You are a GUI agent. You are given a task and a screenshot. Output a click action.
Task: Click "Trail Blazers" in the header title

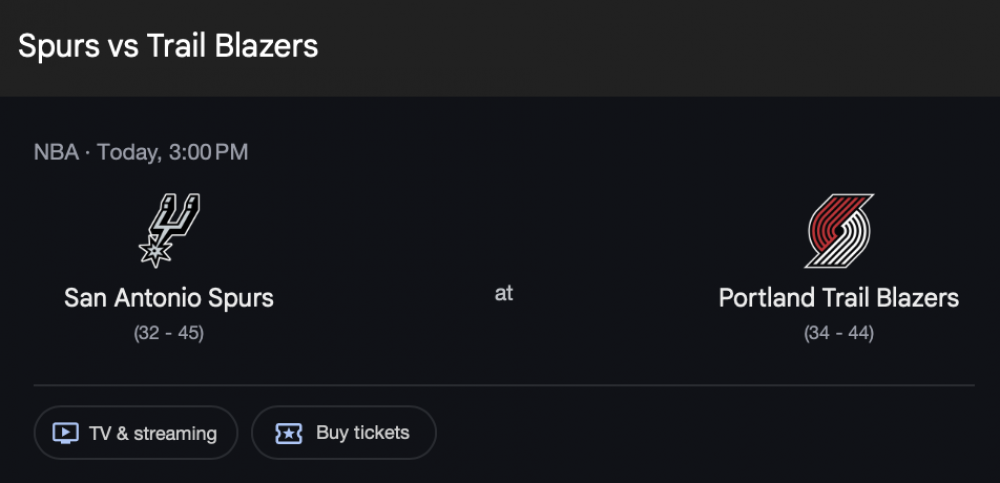pyautogui.click(x=232, y=46)
